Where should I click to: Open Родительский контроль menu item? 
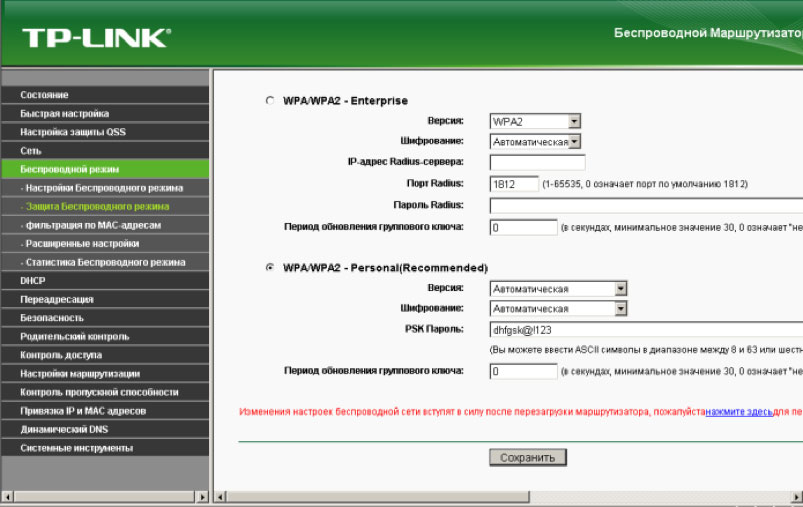point(105,336)
